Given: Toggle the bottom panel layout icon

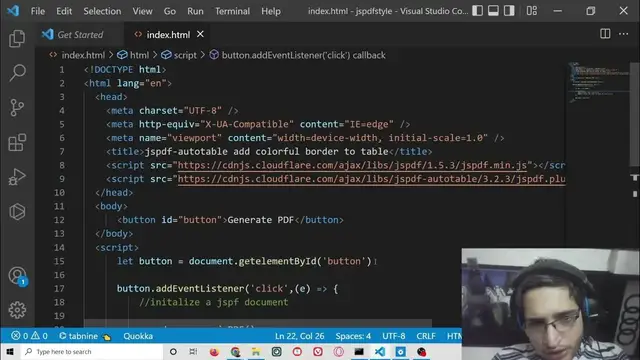Looking at the screenshot, I should [493, 11].
